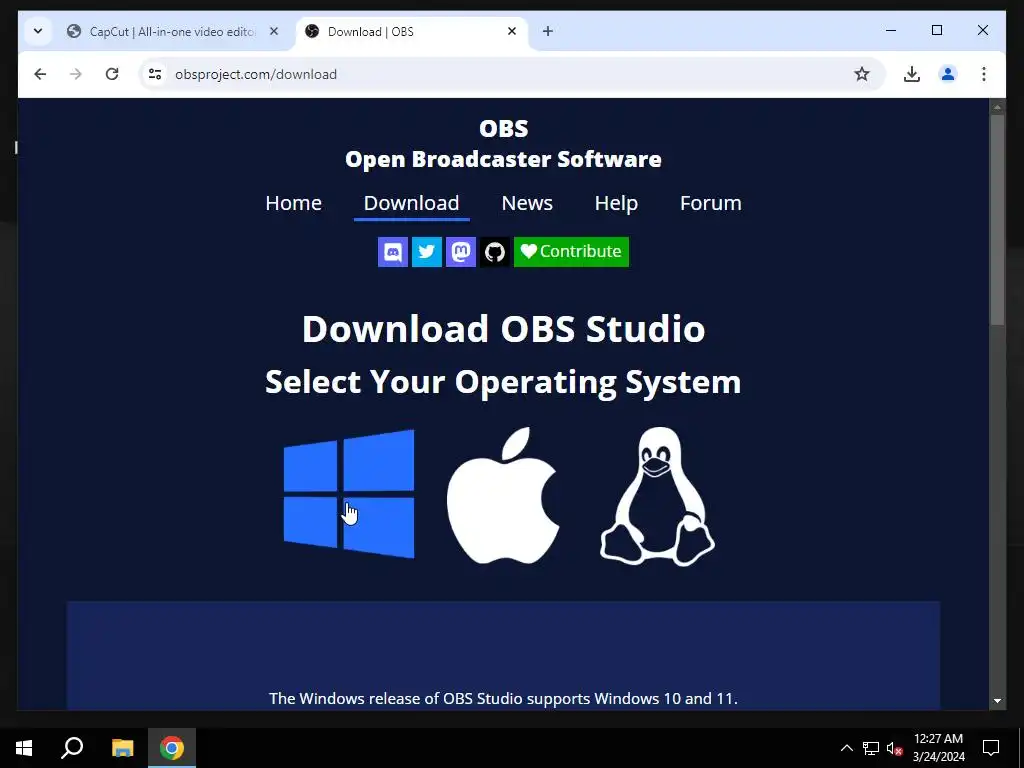Viewport: 1024px width, 768px height.
Task: Open the network status tray icon
Action: [871, 748]
